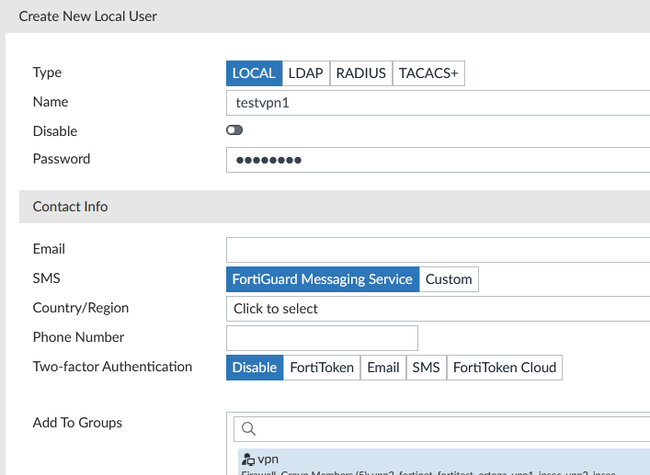Select Email two-factor authentication
This screenshot has height=475, width=650.
(x=383, y=367)
